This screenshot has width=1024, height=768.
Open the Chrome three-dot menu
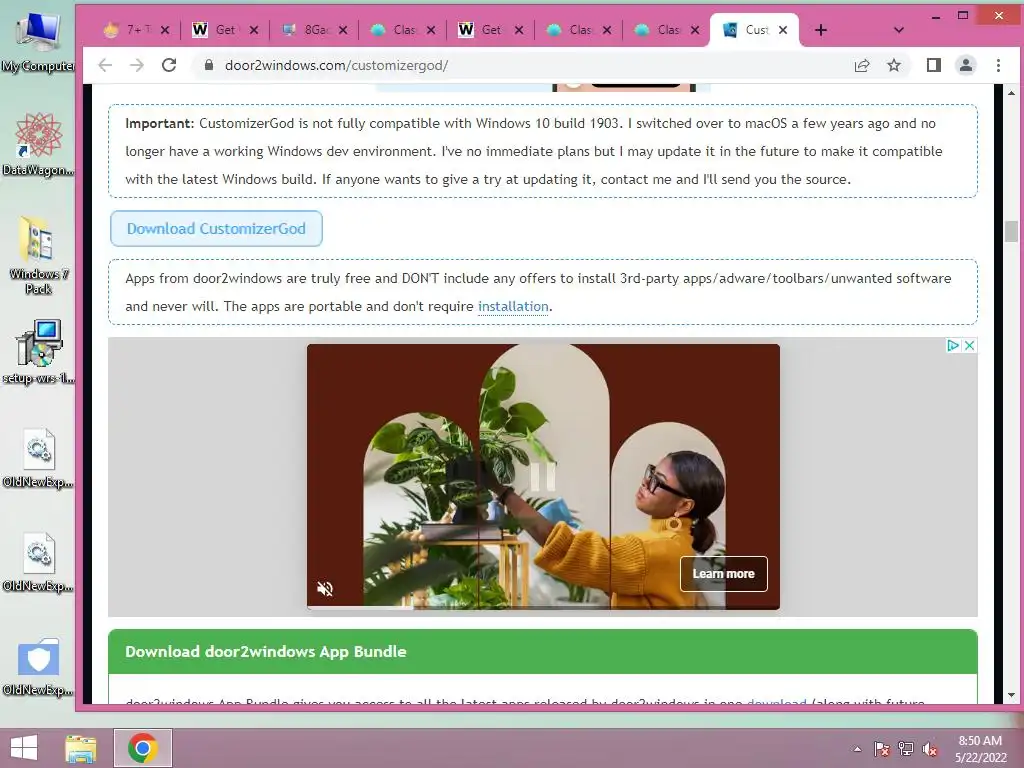tap(998, 65)
